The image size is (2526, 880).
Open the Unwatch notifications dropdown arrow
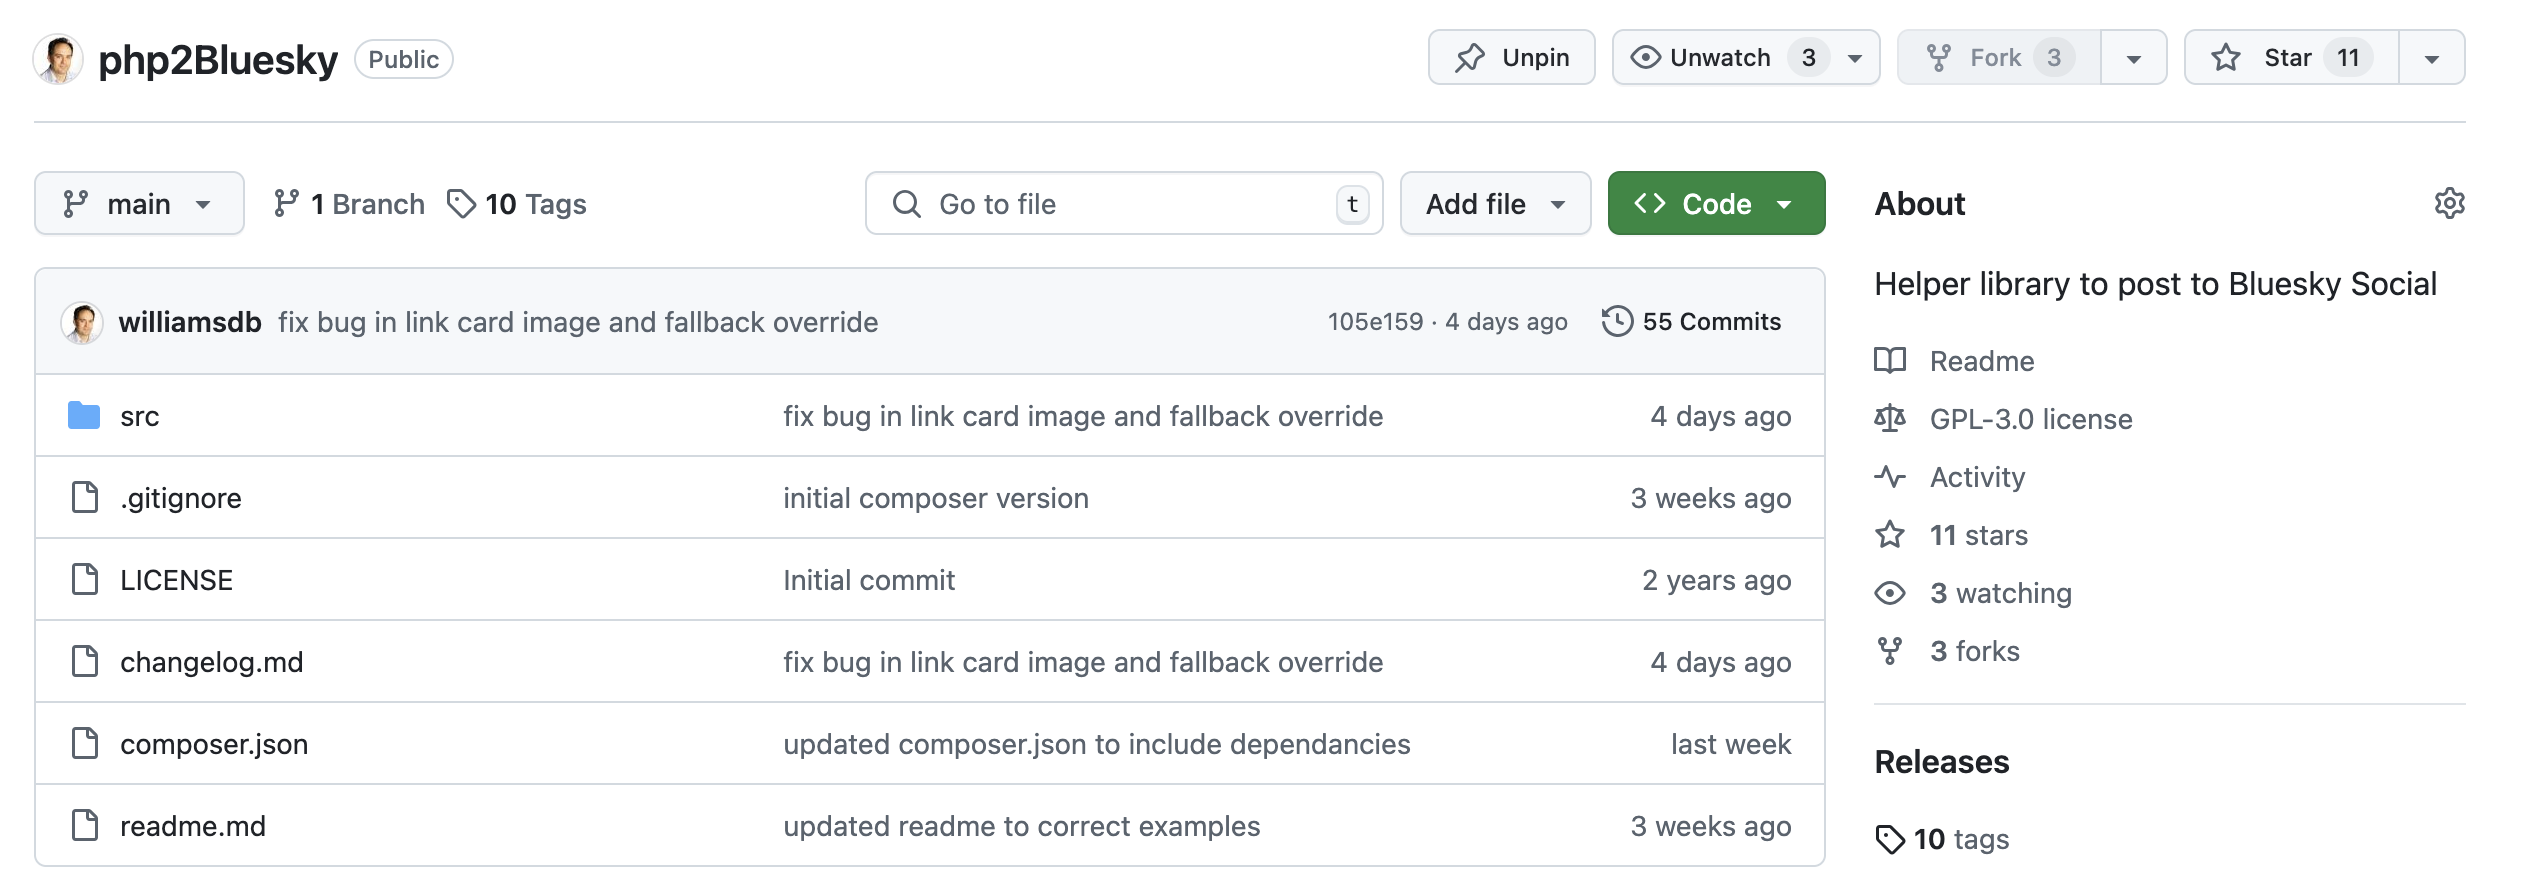pos(1855,58)
